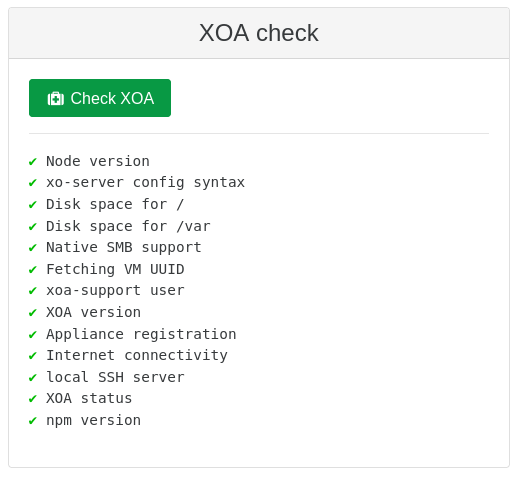Viewport: 520px width, 477px height.
Task: Select the npm version result text
Action: (93, 420)
